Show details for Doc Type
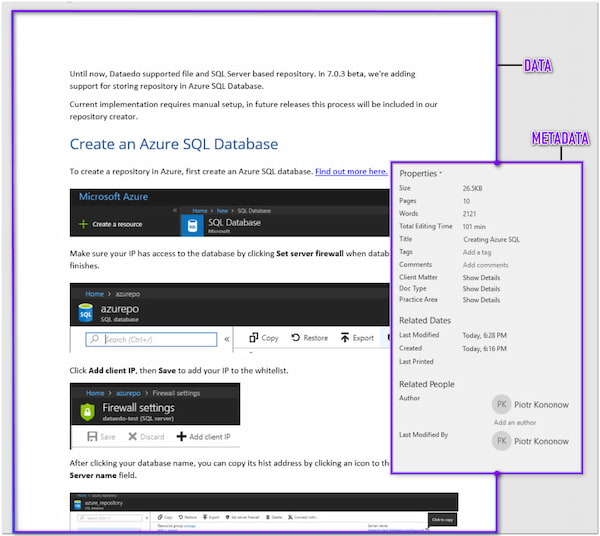 coord(481,288)
